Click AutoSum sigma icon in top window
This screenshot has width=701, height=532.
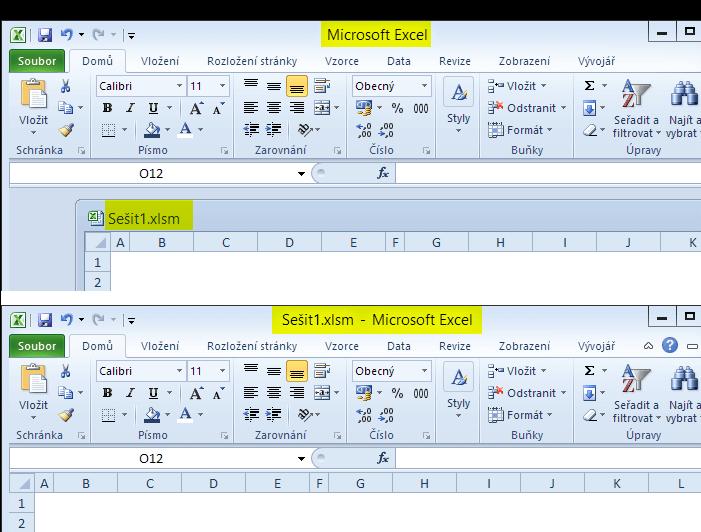tap(590, 85)
